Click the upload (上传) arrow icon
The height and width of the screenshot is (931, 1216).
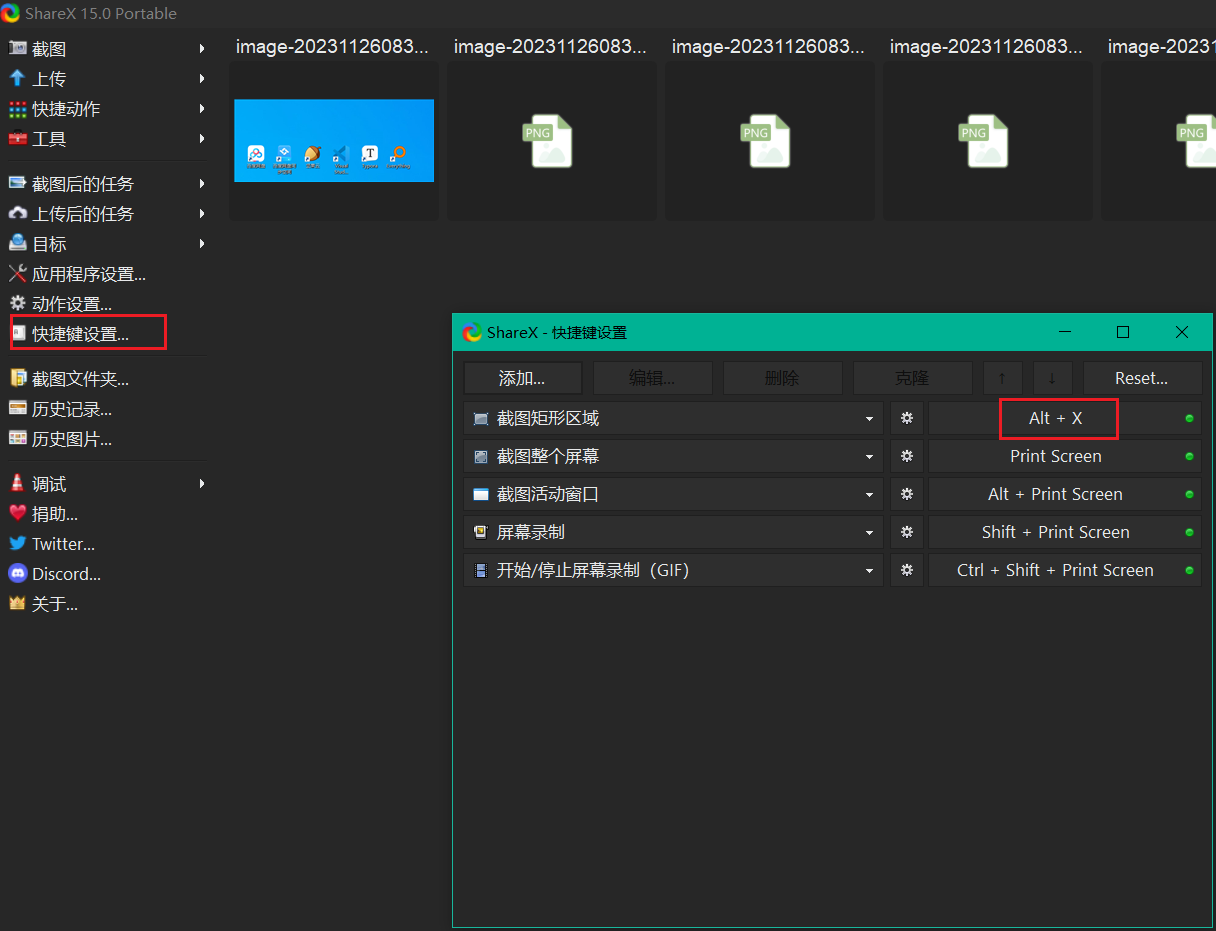coord(17,78)
